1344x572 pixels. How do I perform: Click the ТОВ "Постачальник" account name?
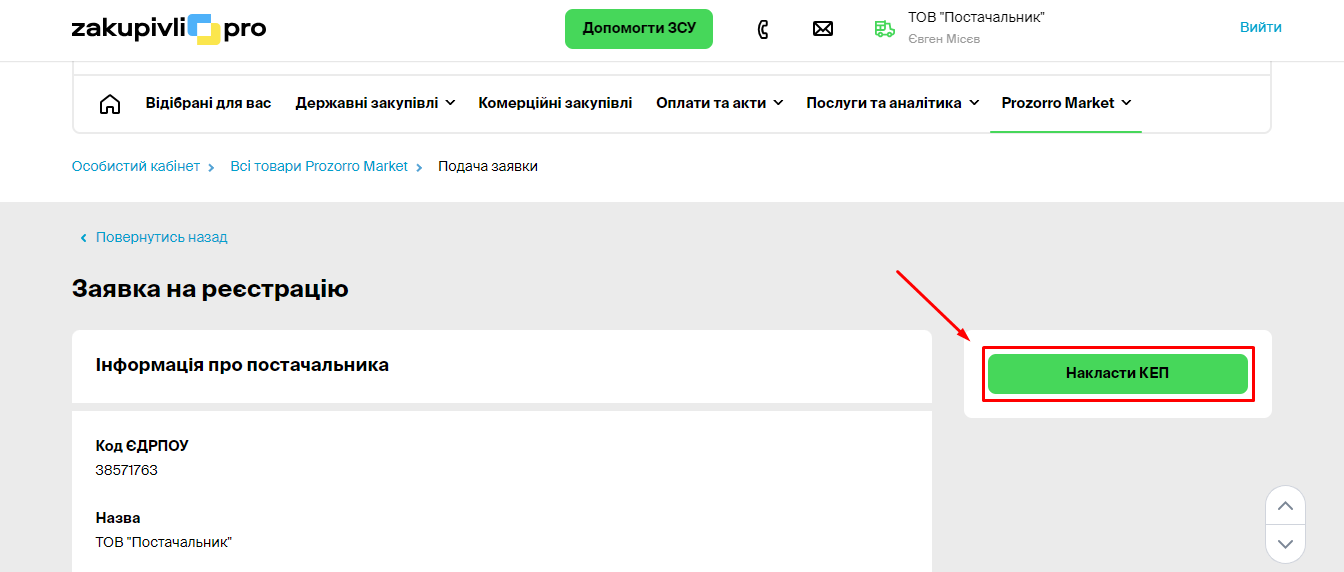975,18
